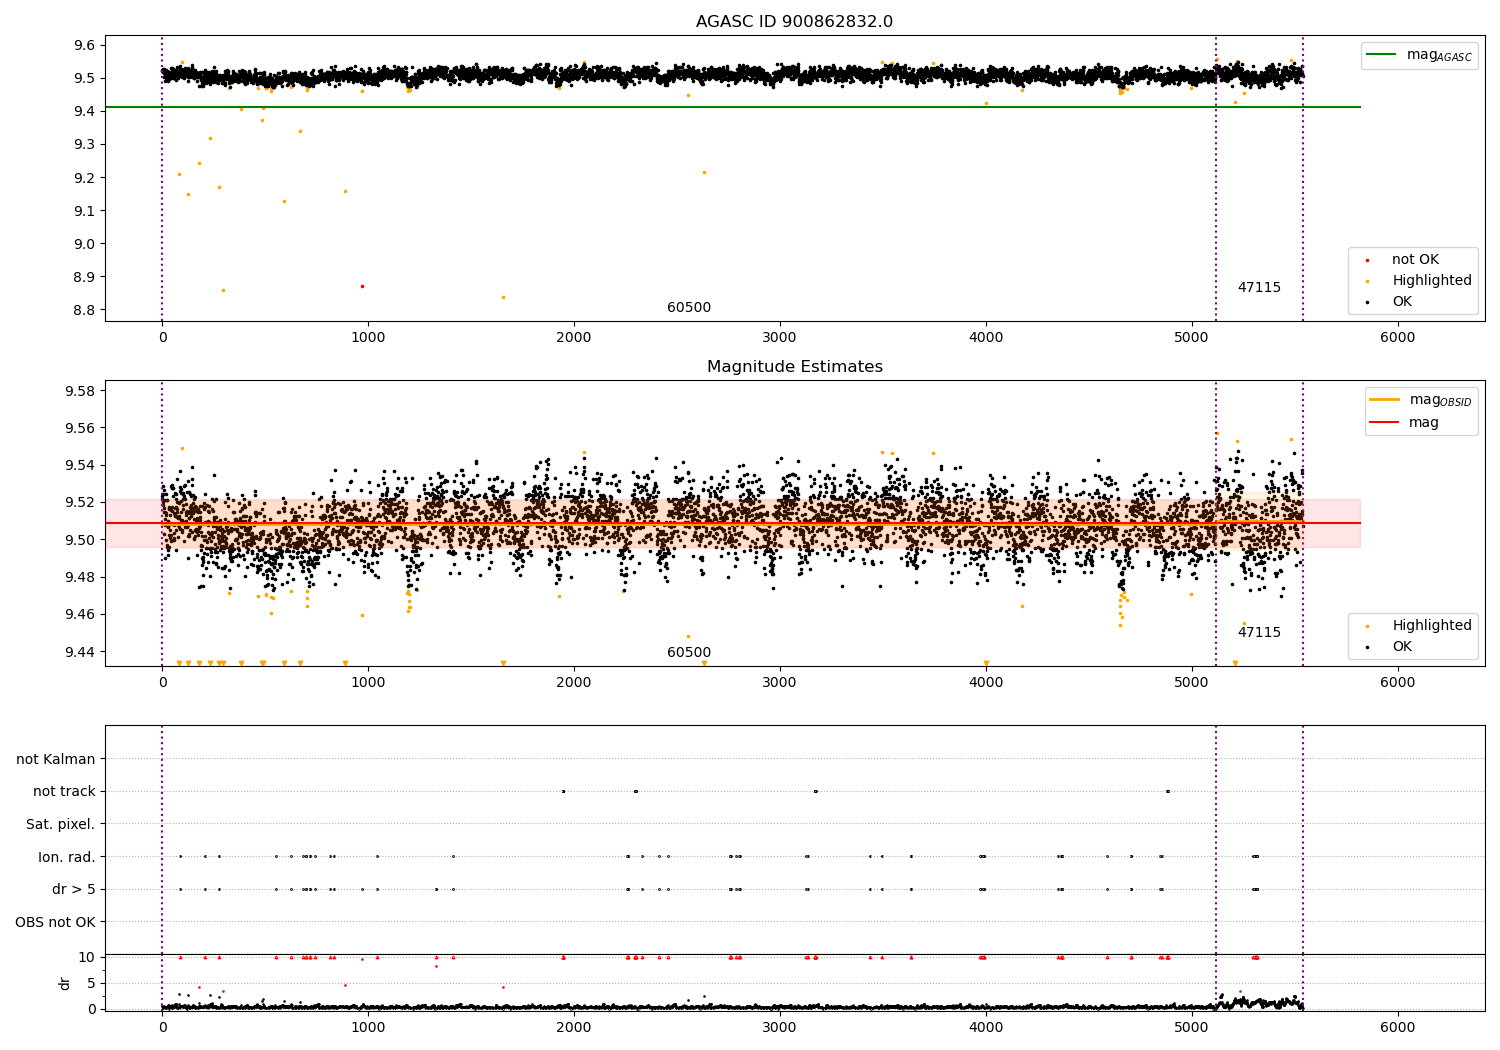Click the '60500' label in Magnitude Estimates plot

point(689,652)
